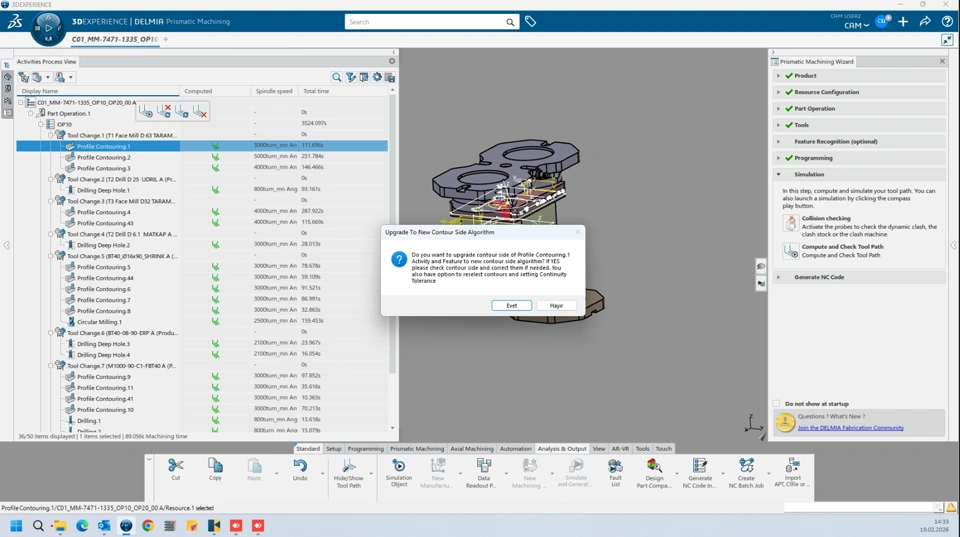Open Google Chrome from the taskbar
Viewport: 960px width, 537px height.
(x=148, y=525)
